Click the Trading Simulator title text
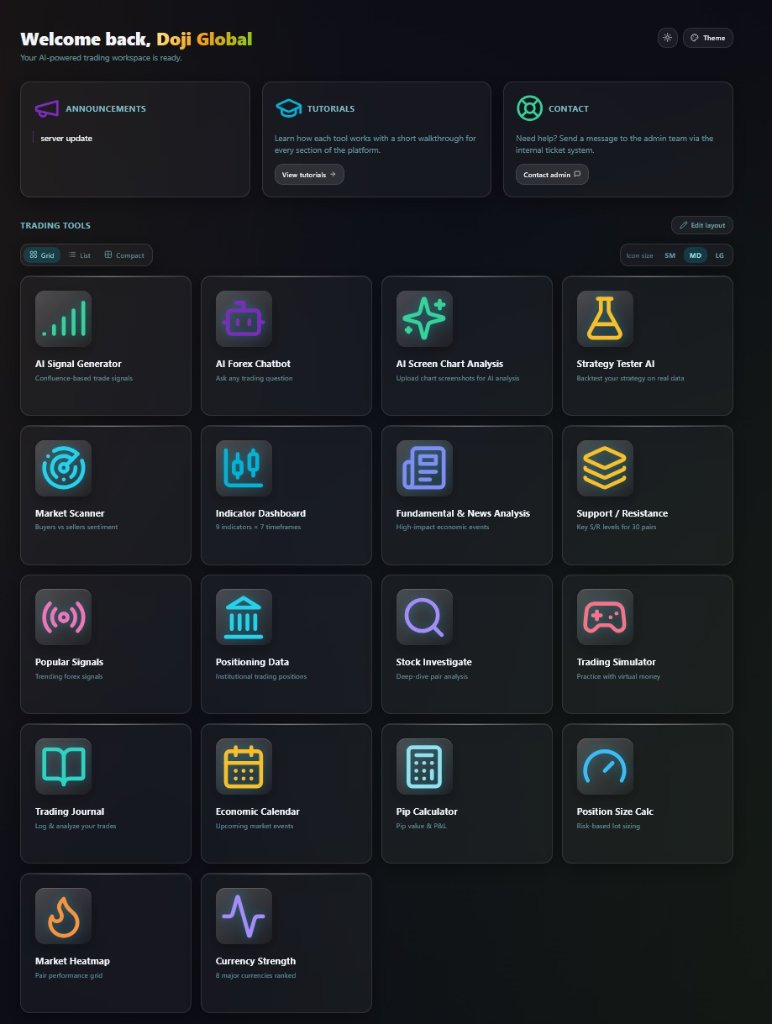 click(x=617, y=662)
